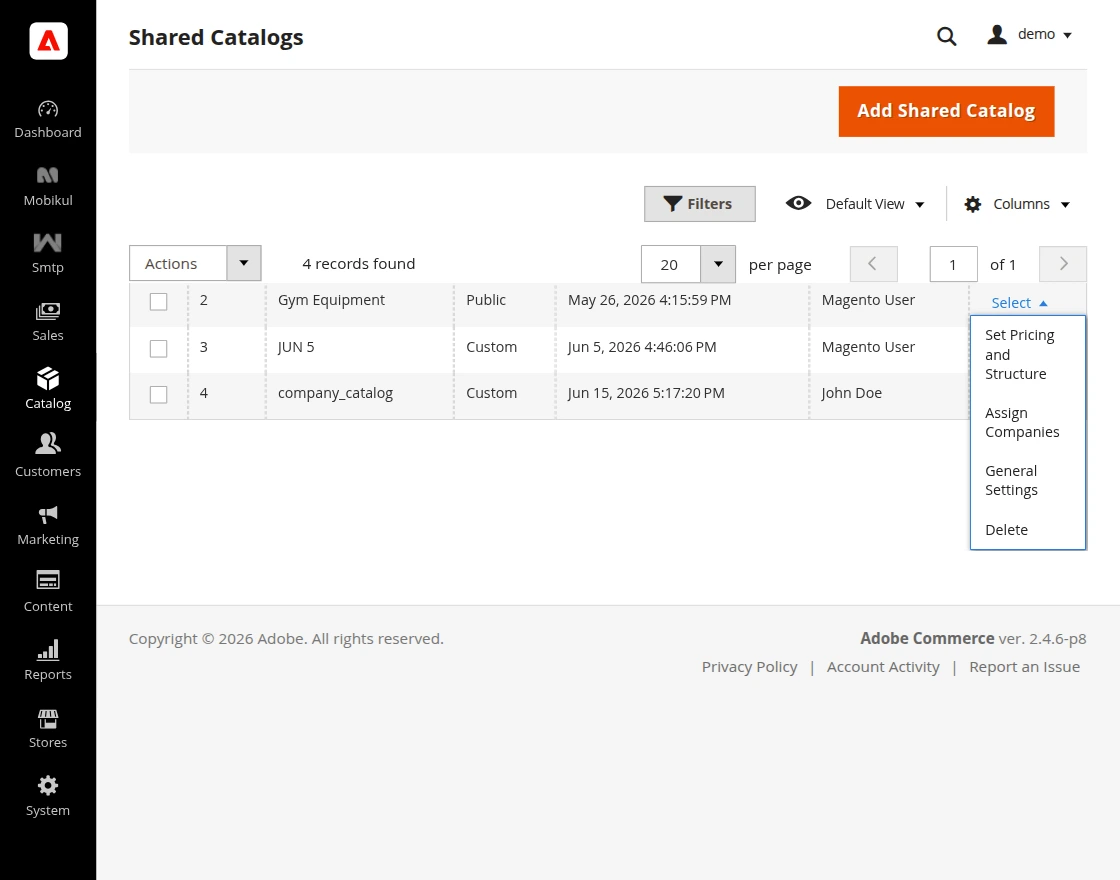Choose Assign Companies from menu
The height and width of the screenshot is (880, 1120).
(x=1028, y=422)
